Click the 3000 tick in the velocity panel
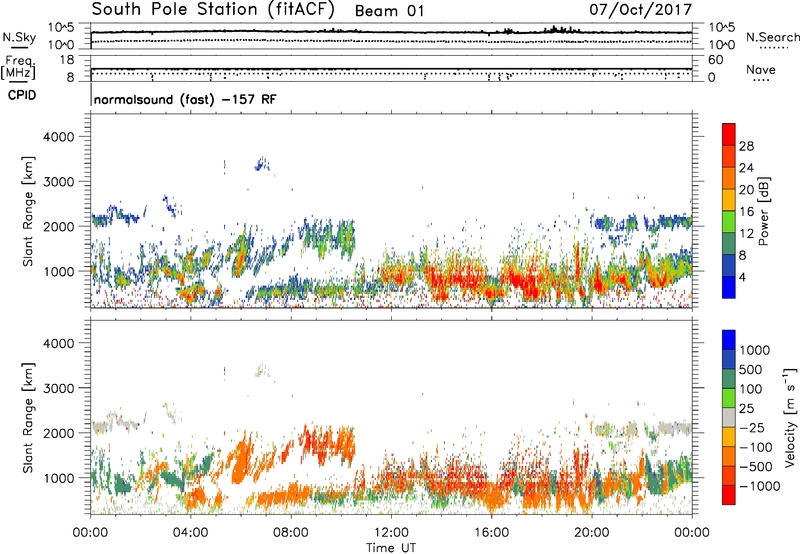Screen dimensions: 800x554 pyautogui.click(x=58, y=388)
